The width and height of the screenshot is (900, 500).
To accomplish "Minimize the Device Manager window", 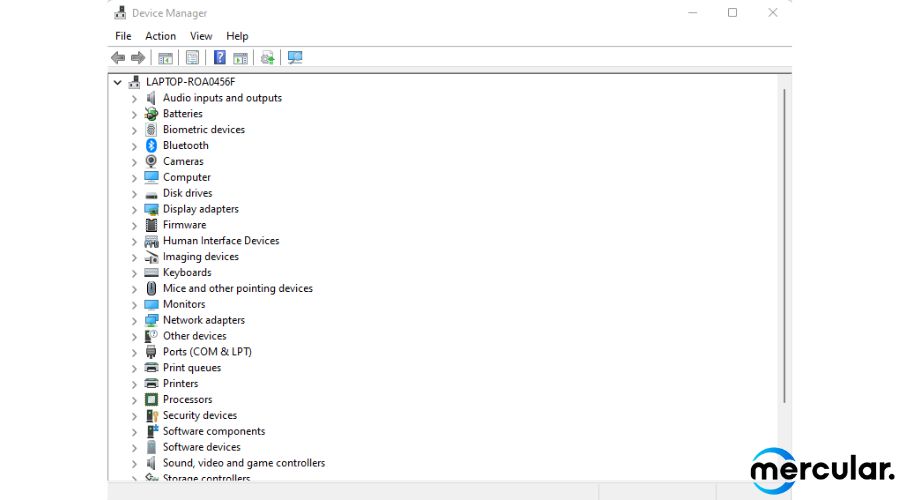I will (693, 13).
